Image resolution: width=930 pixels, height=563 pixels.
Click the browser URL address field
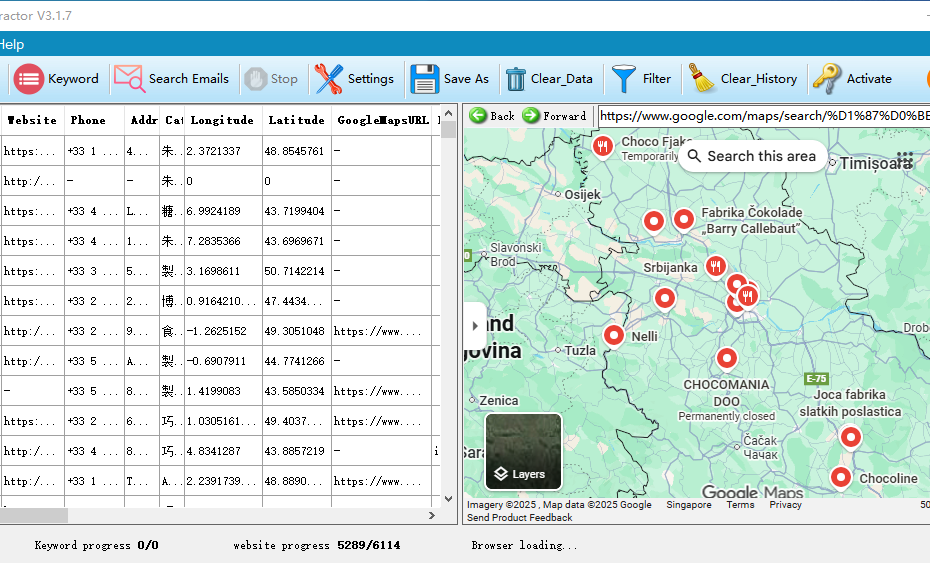pos(762,116)
